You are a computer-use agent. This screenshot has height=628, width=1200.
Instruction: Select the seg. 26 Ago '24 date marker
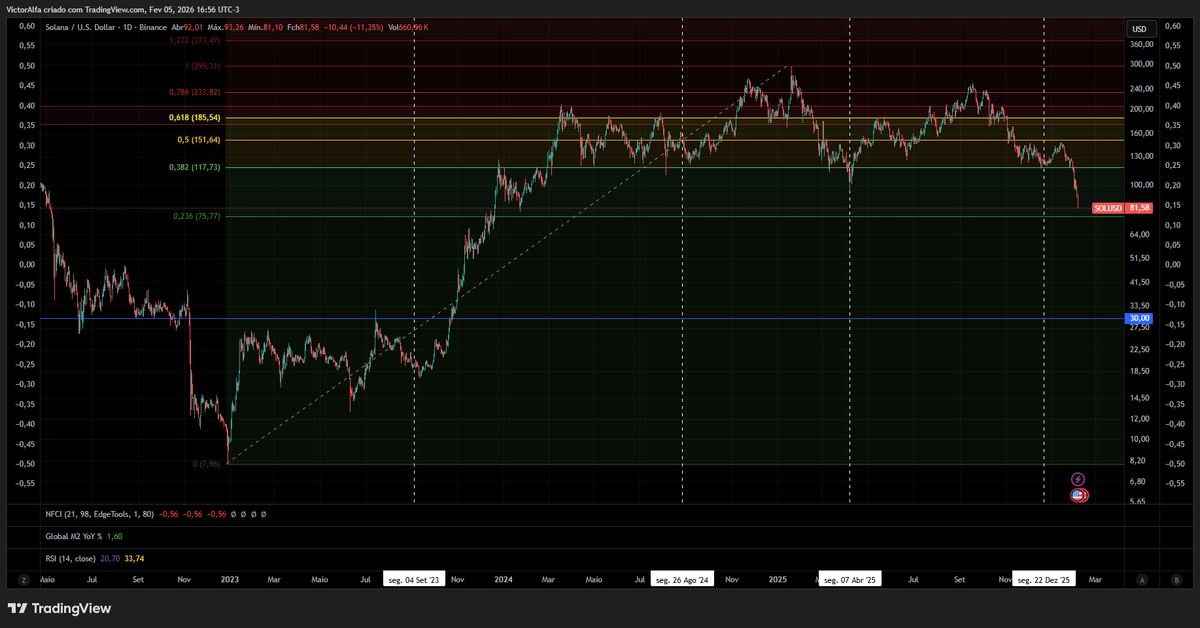tap(682, 579)
